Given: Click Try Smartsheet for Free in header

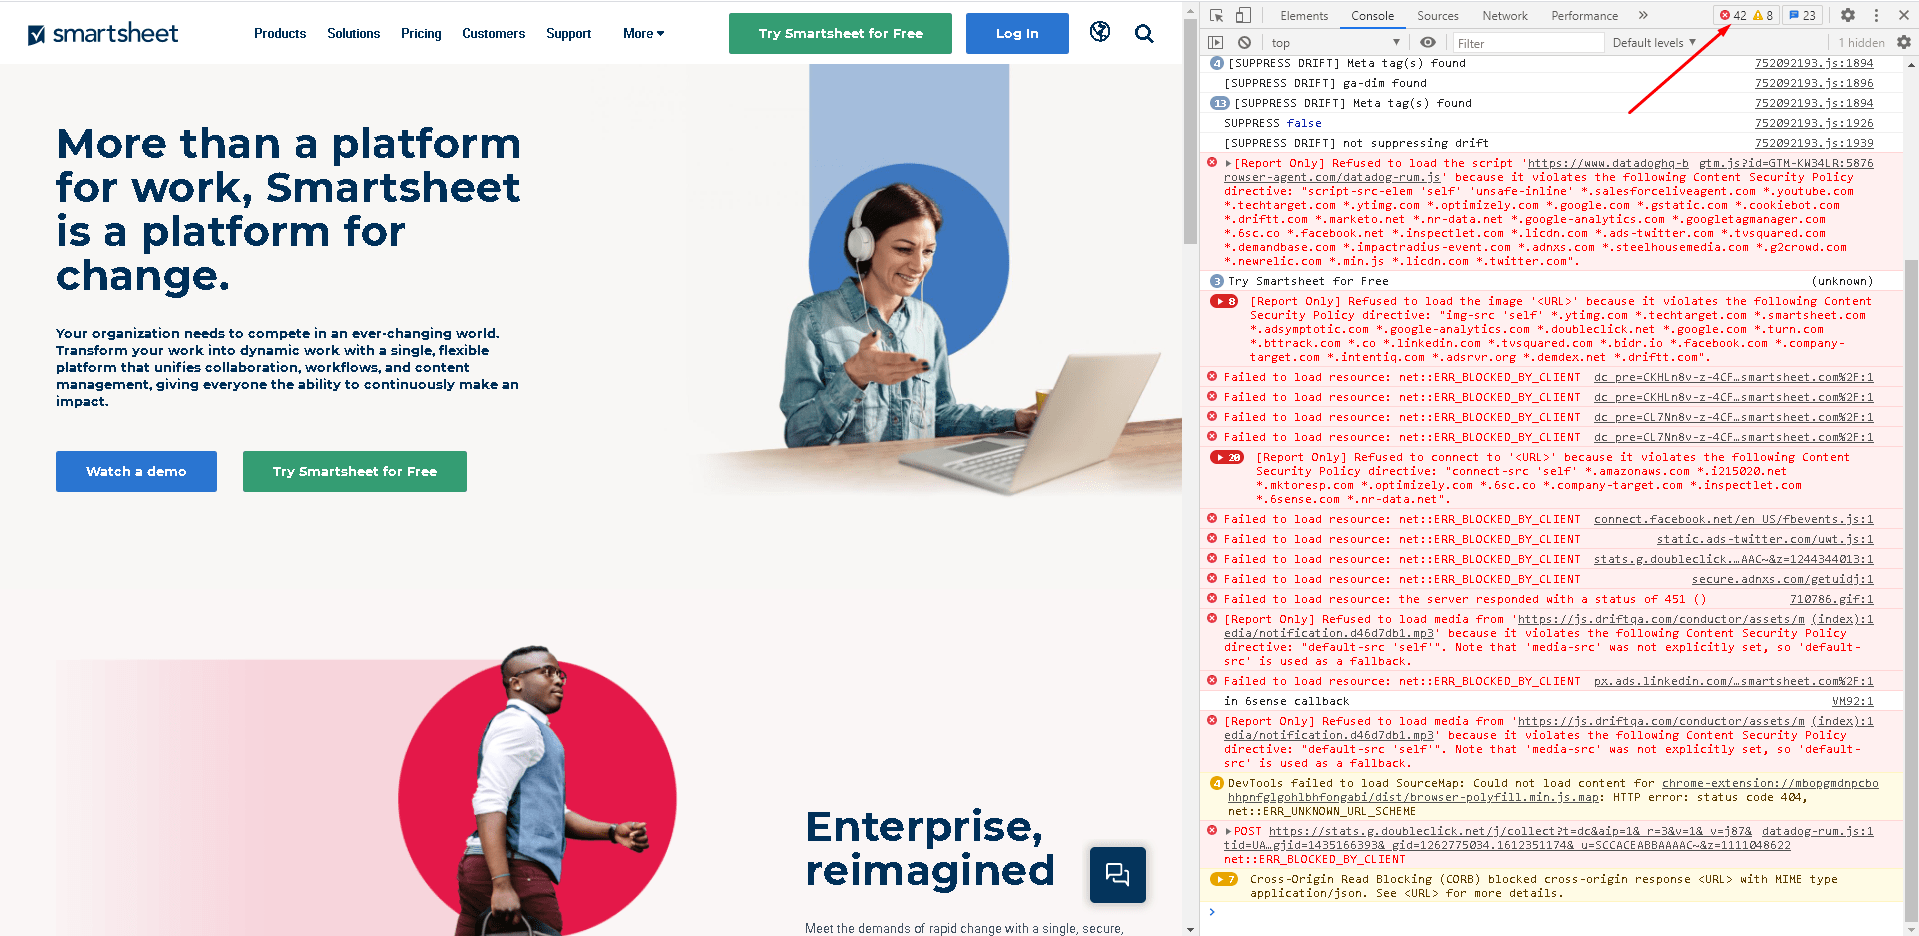Looking at the screenshot, I should 840,33.
